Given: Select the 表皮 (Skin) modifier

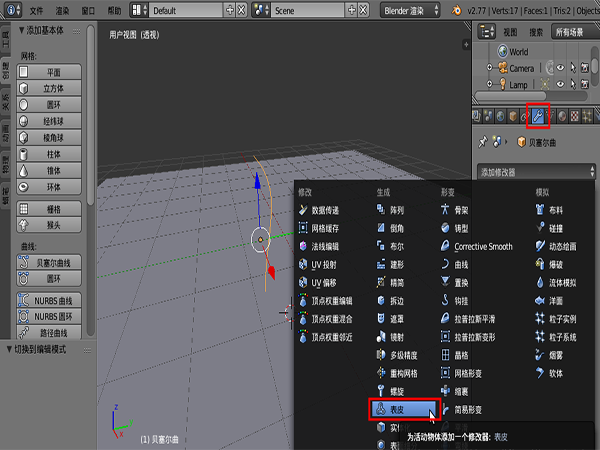Looking at the screenshot, I should tap(404, 408).
